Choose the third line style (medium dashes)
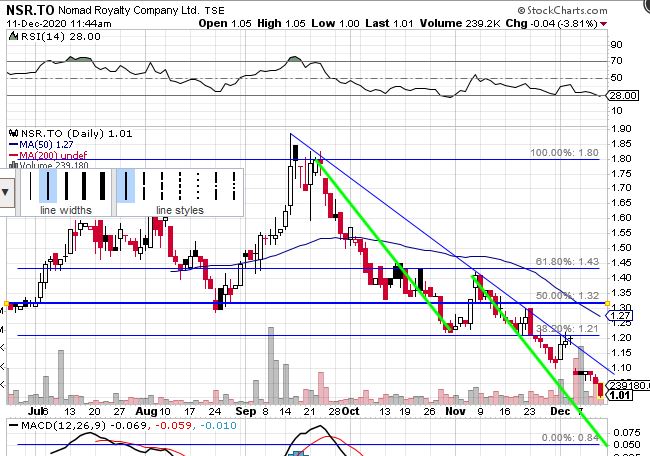The width and height of the screenshot is (650, 456). [x=162, y=186]
